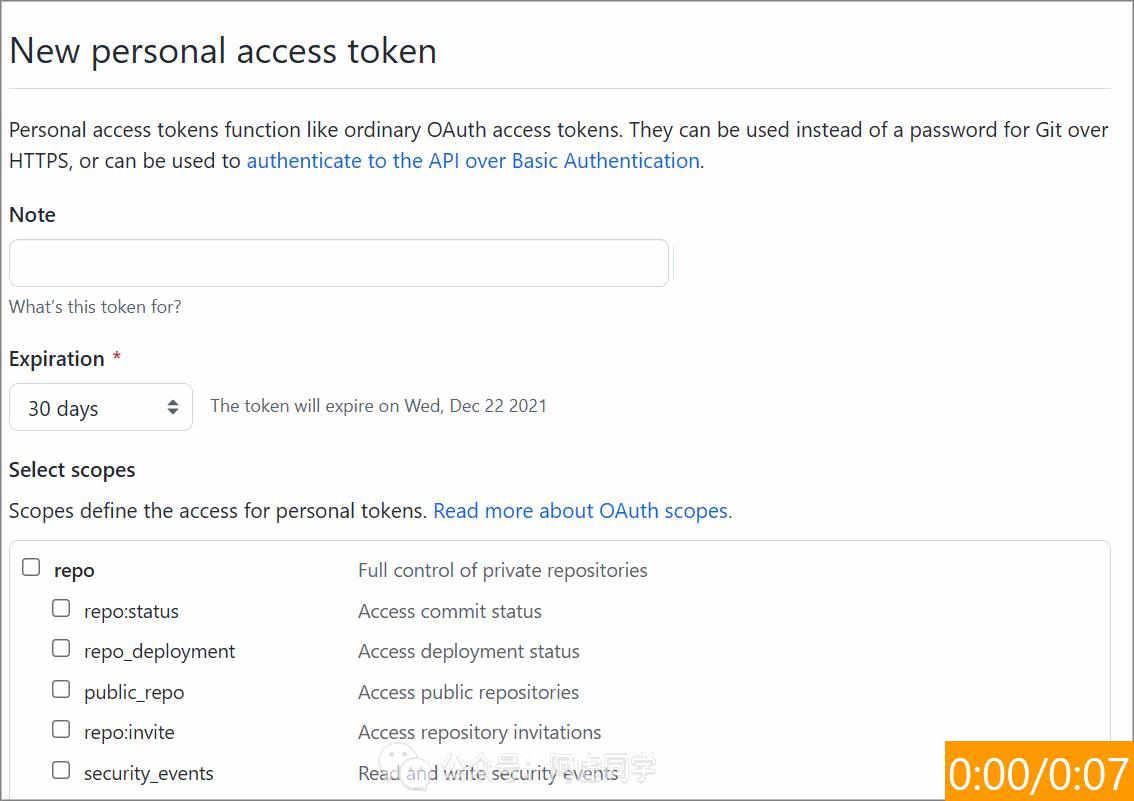Click the repo scope label text
This screenshot has height=801, width=1134.
point(74,571)
